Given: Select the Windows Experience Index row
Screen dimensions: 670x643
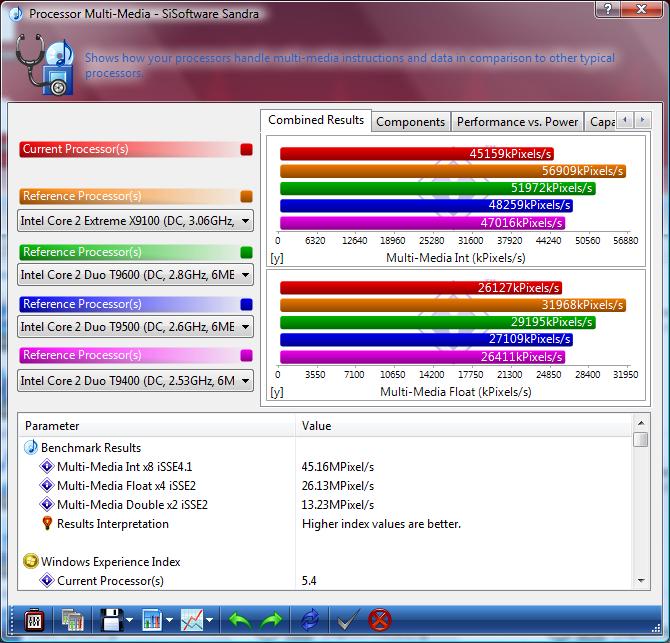Looking at the screenshot, I should pos(325,561).
